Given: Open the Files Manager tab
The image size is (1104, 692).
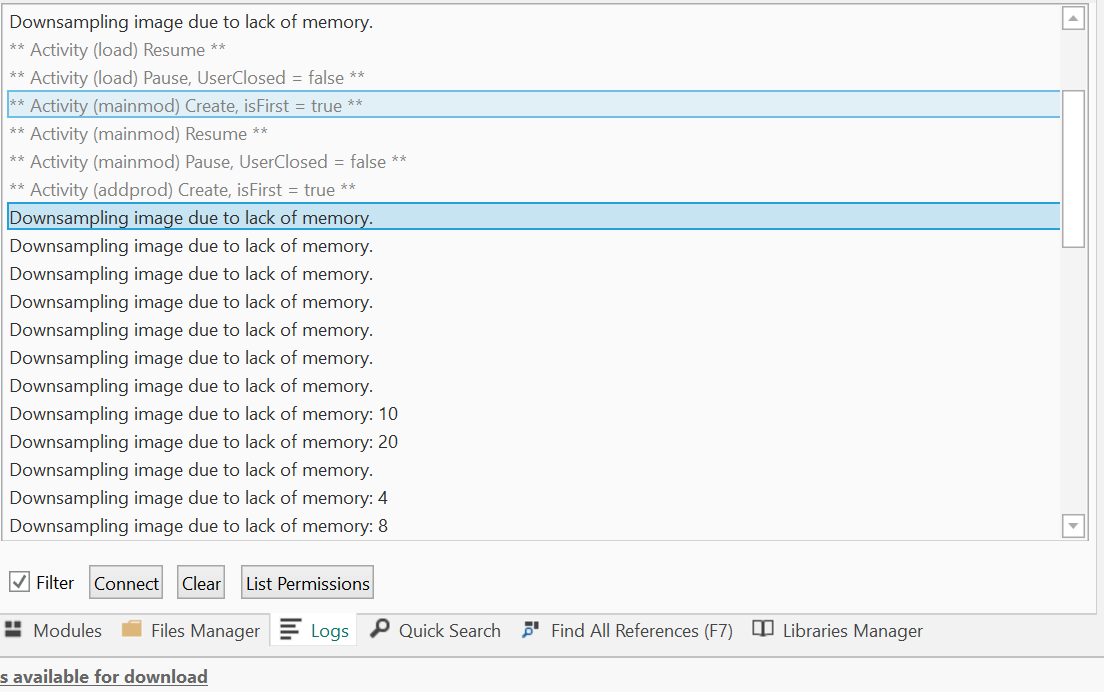Looking at the screenshot, I should pos(205,631).
